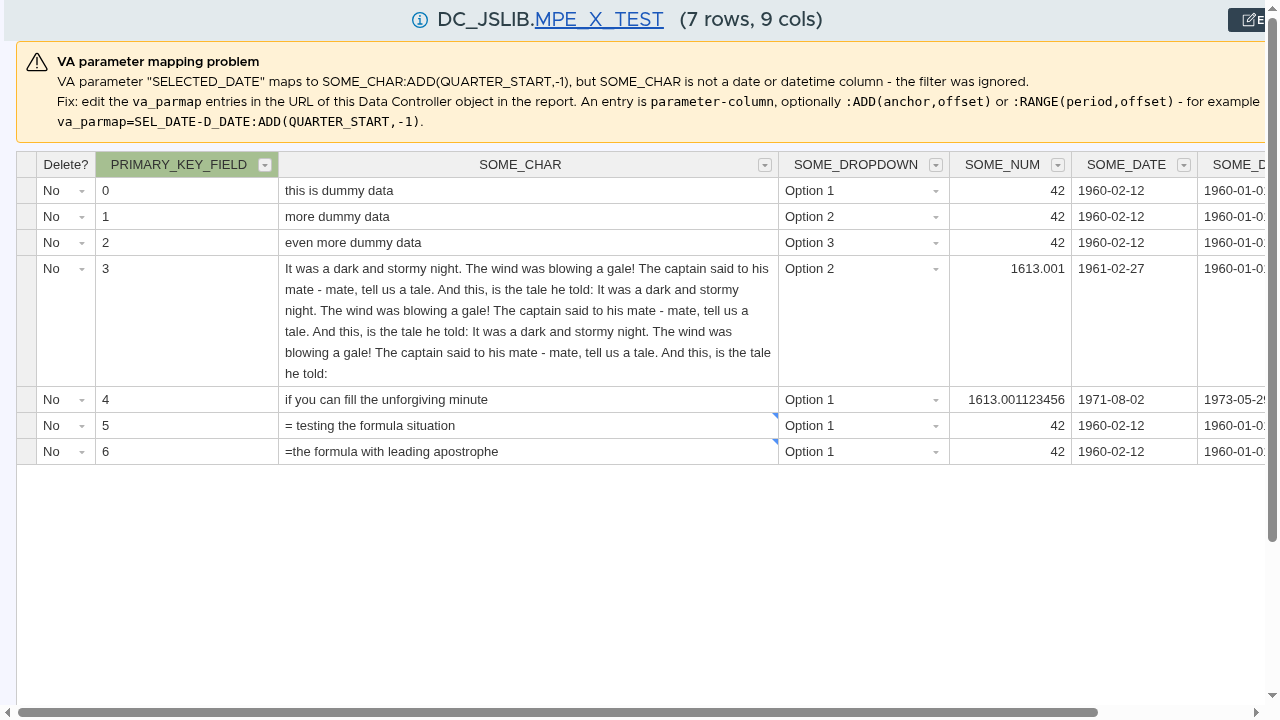1280x720 pixels.
Task: Click the info icon beside DC_JSLIB title
Action: tap(420, 20)
